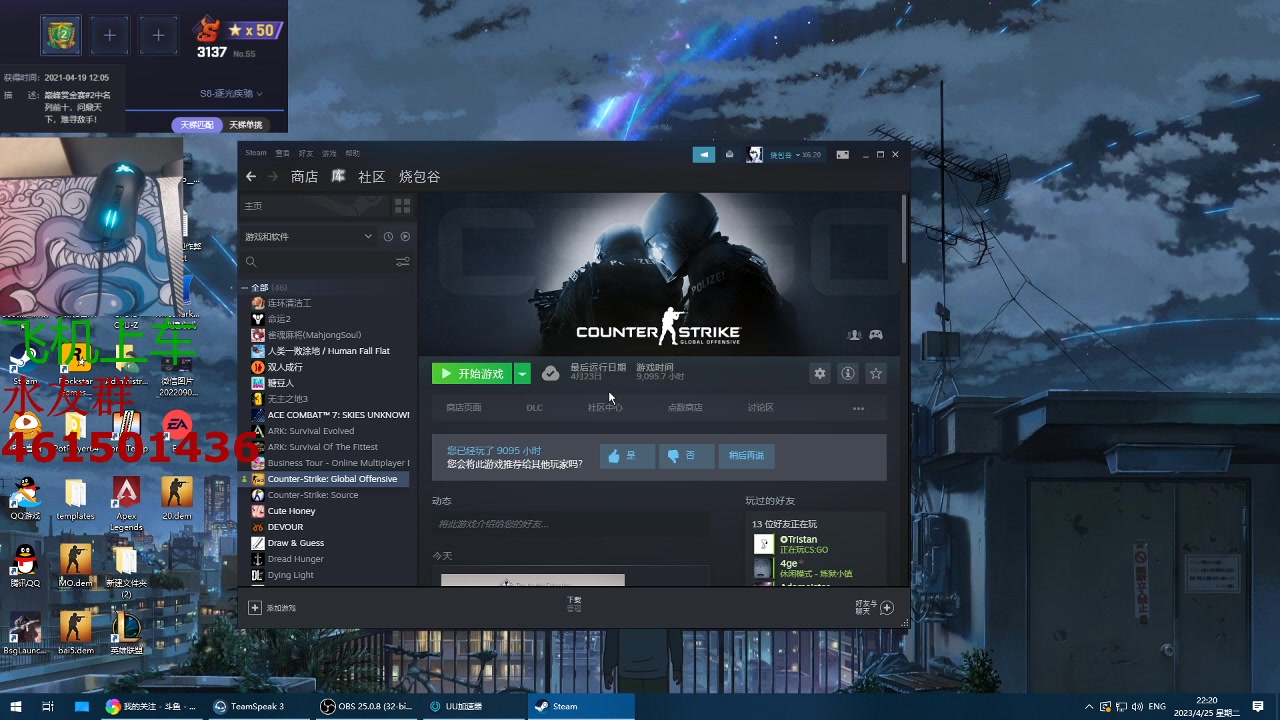Image resolution: width=1280 pixels, height=720 pixels.
Task: Go to the 库 library tab
Action: [x=338, y=177]
